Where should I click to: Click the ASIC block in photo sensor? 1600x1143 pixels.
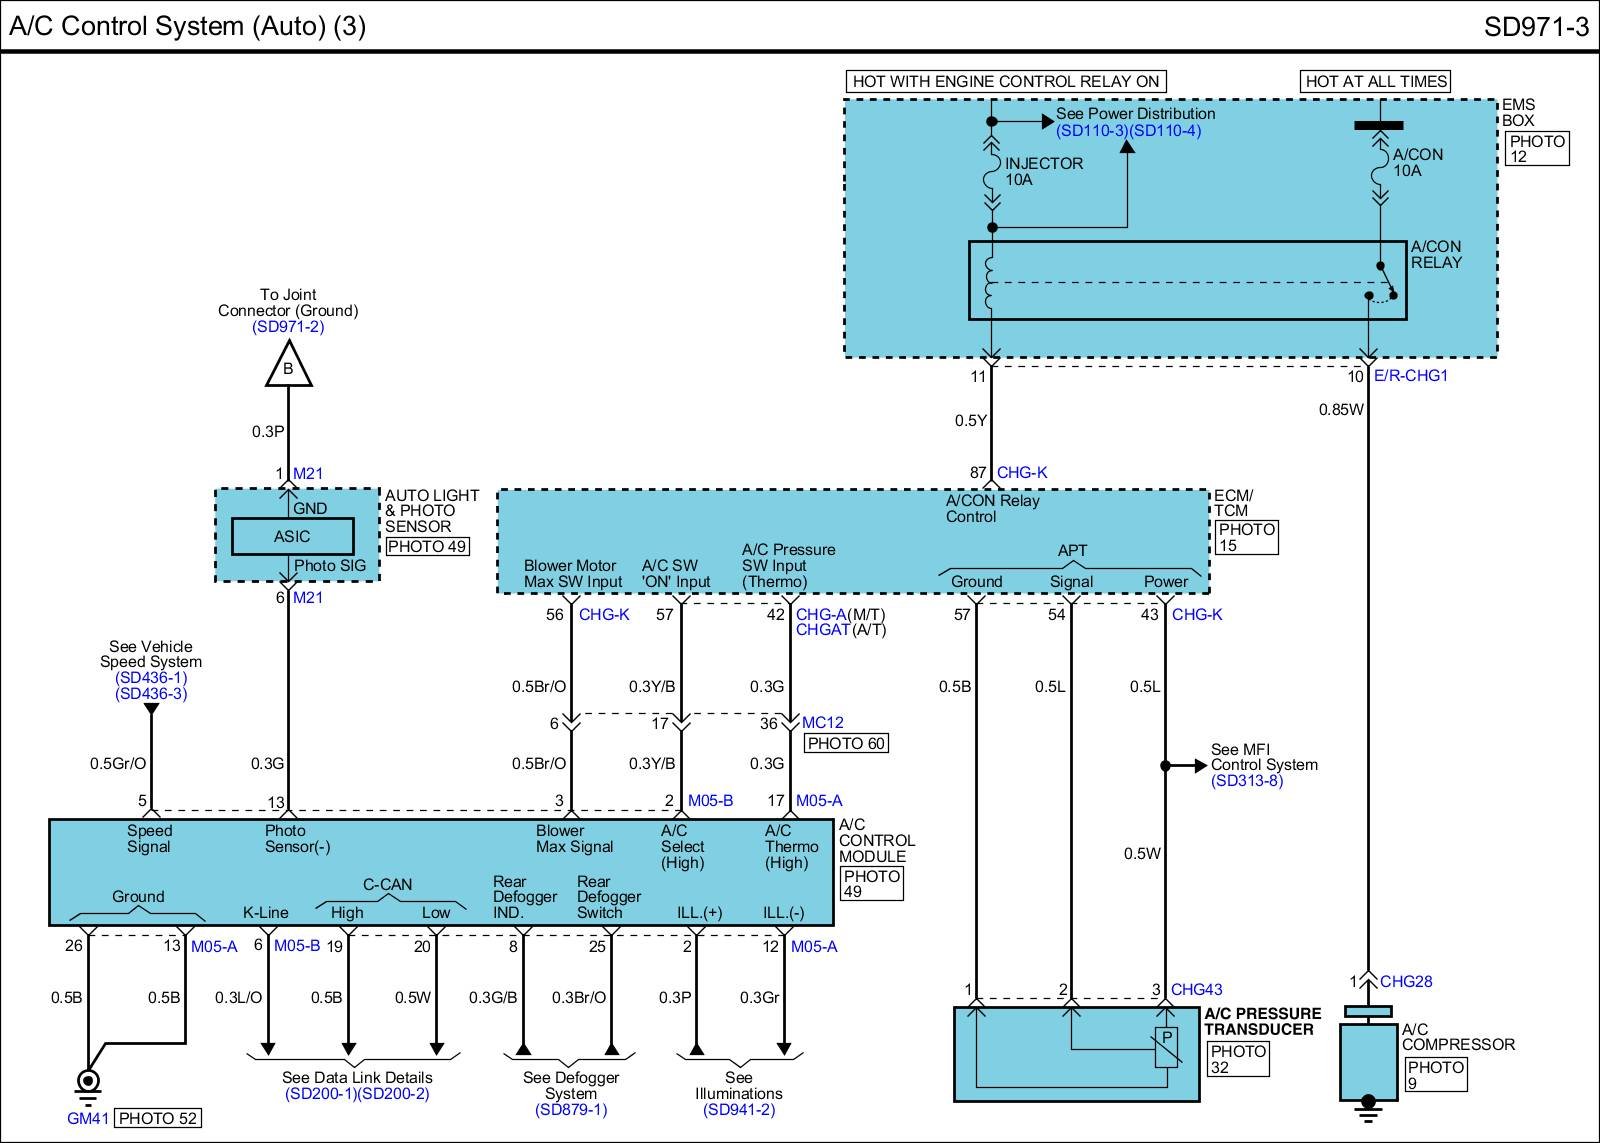point(292,537)
